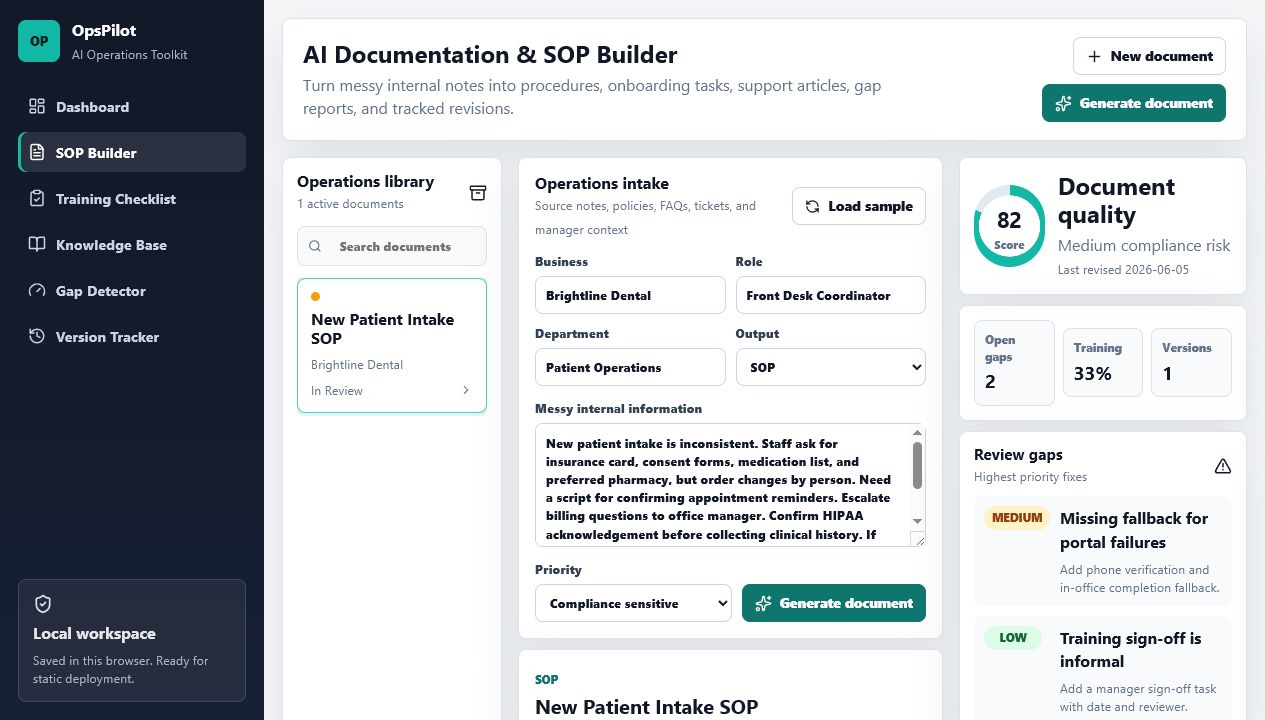Click the Version Tracker history icon
Image resolution: width=1265 pixels, height=720 pixels.
coord(37,337)
